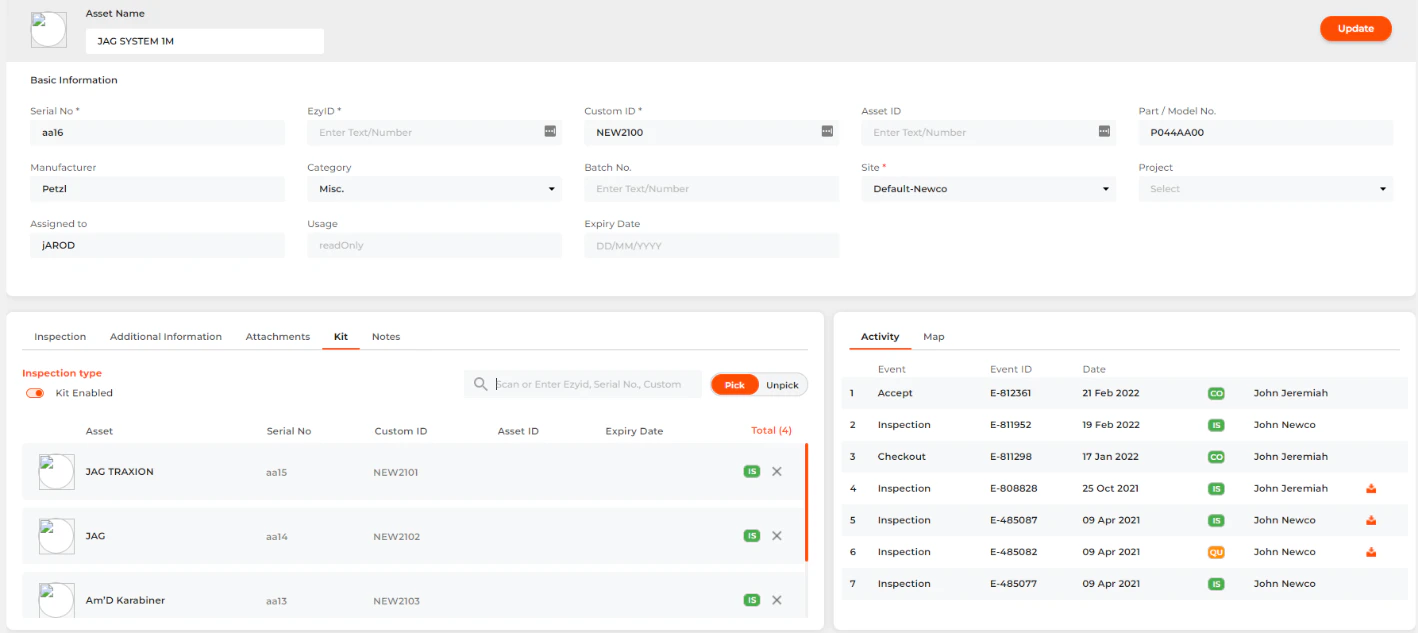
Task: Click the asset image placeholder next to Asset Name
Action: [49, 30]
